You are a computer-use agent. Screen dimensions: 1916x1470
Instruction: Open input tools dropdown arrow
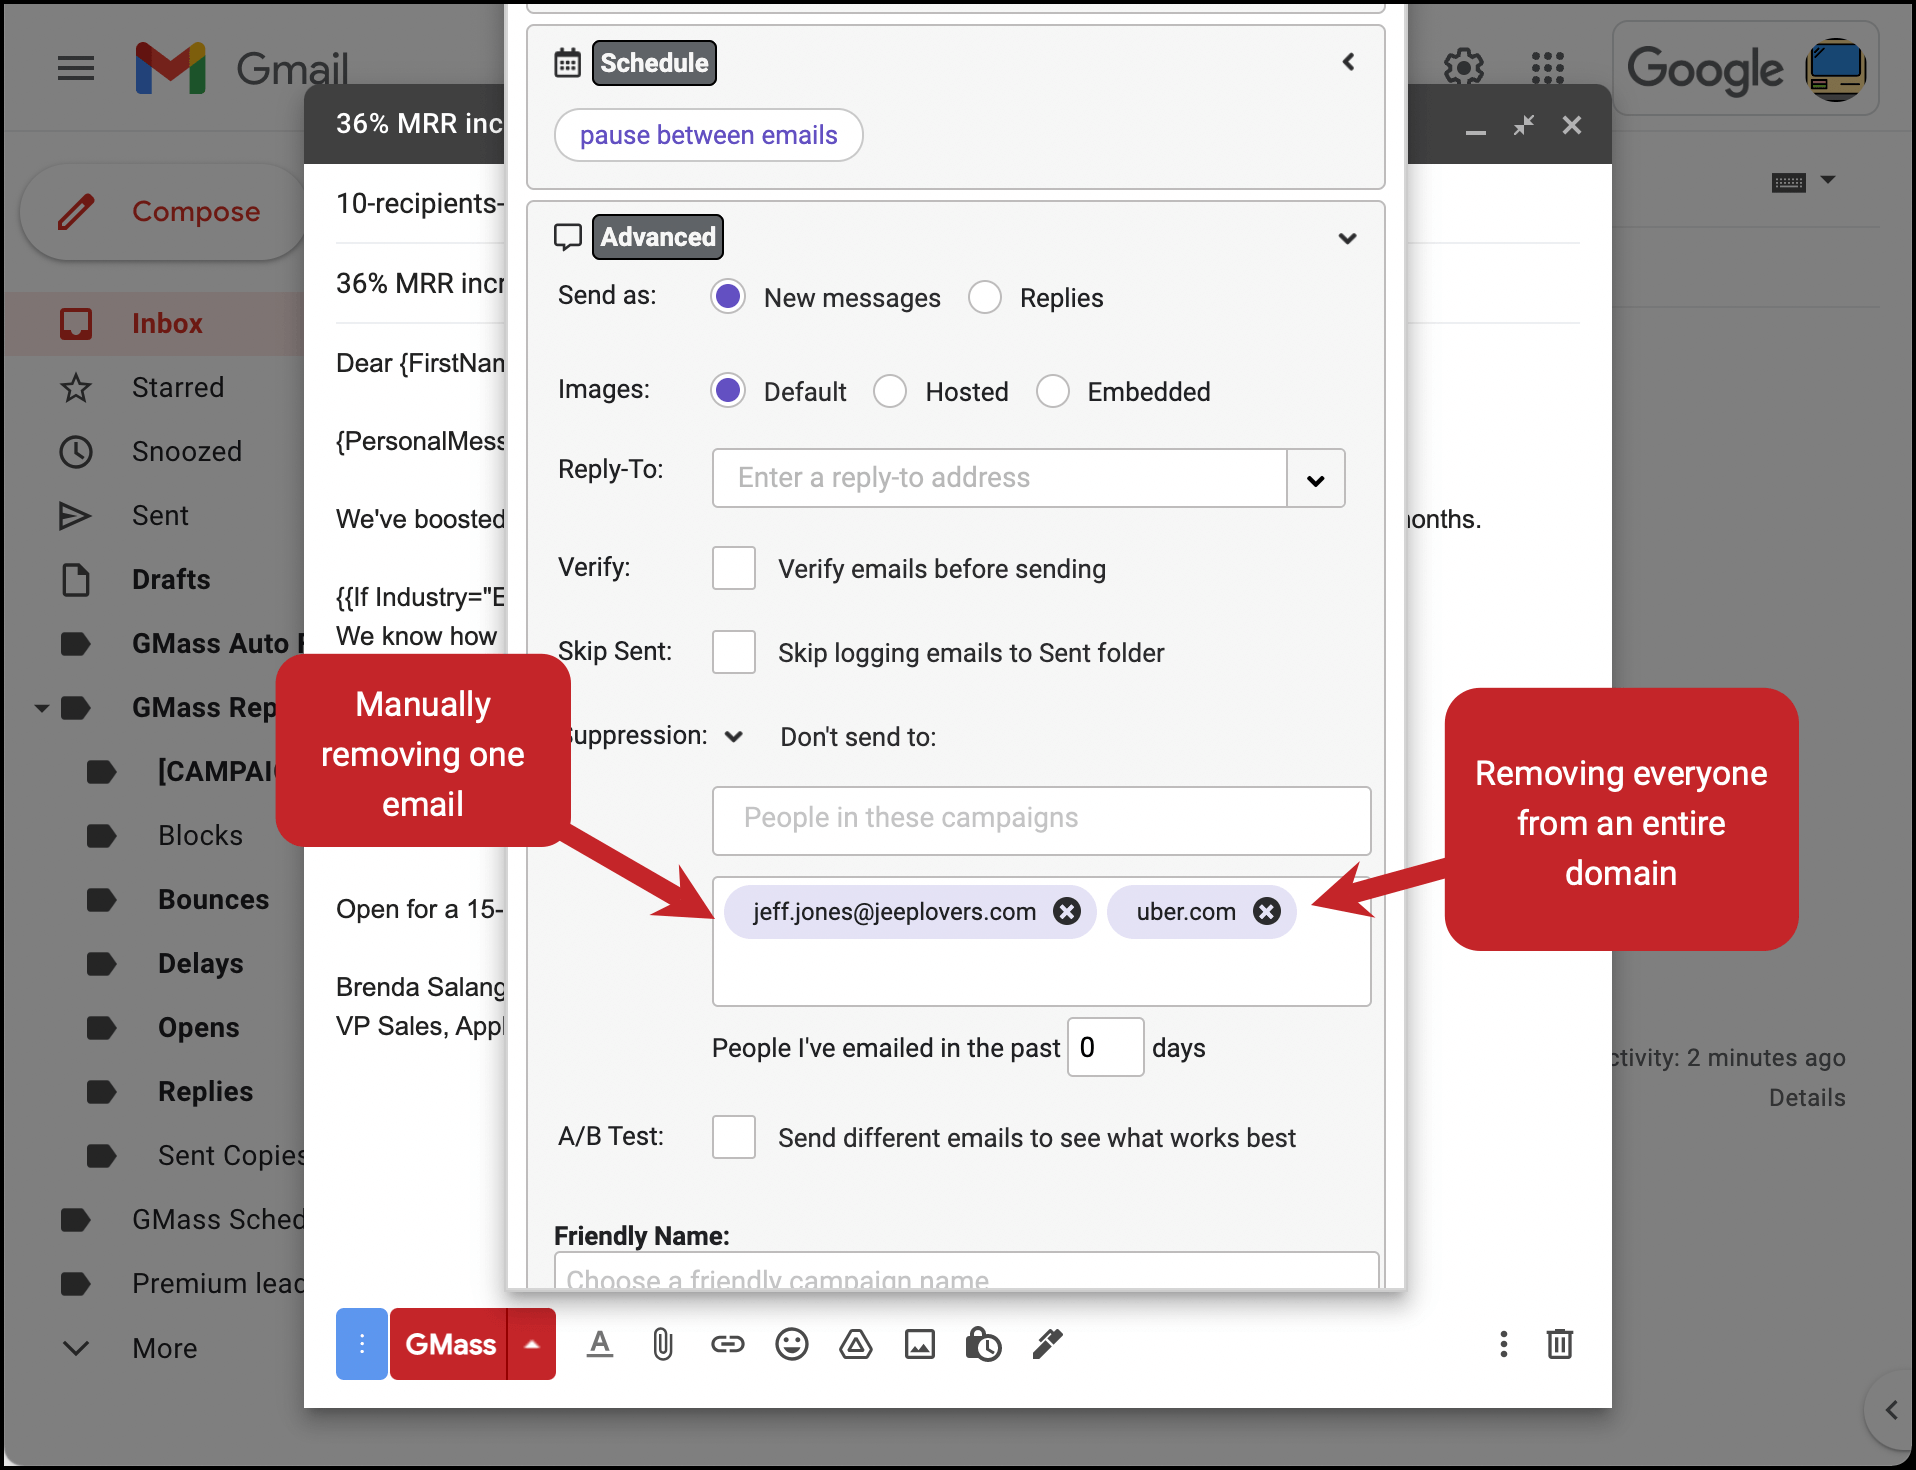(x=1828, y=180)
